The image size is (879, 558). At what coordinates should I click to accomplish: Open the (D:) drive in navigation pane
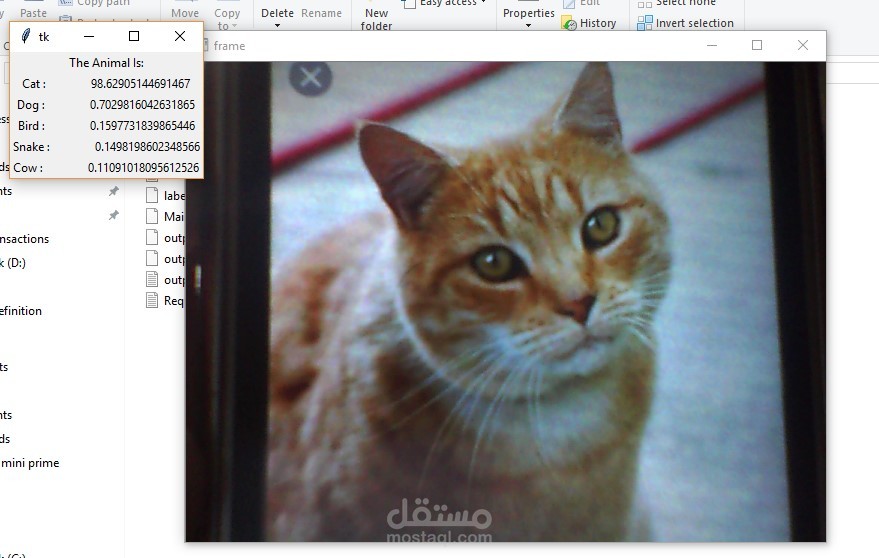[13, 262]
